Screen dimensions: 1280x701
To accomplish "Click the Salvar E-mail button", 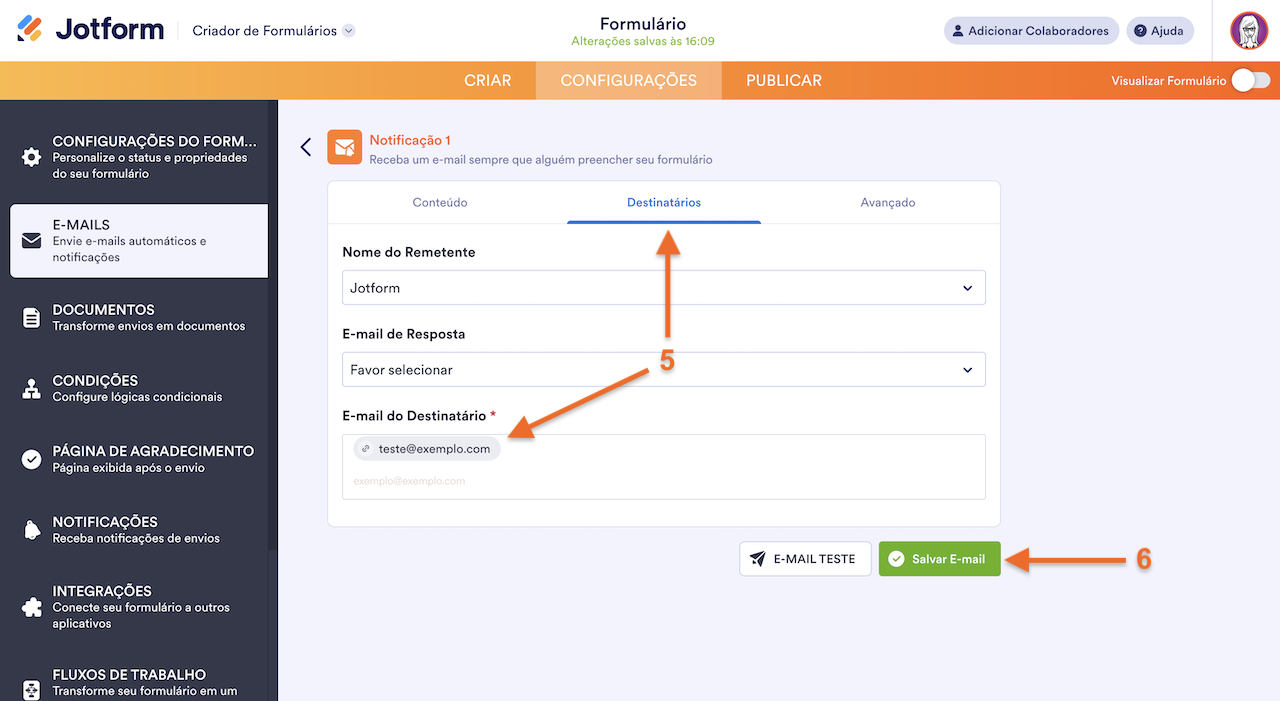I will (939, 559).
